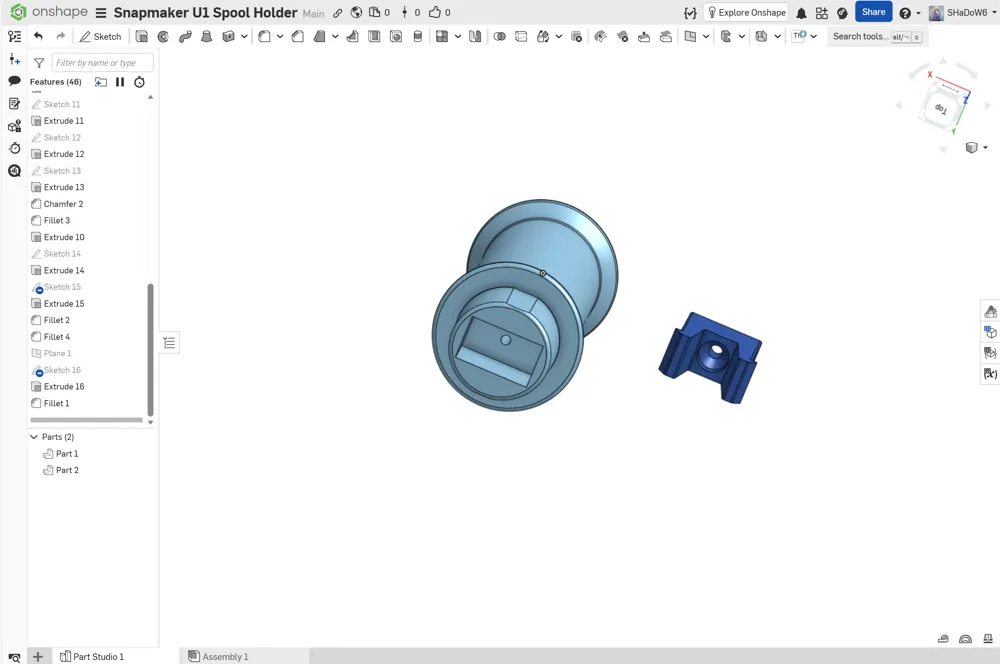Collapse the Parts (2) list
Image resolution: width=1000 pixels, height=664 pixels.
[34, 437]
